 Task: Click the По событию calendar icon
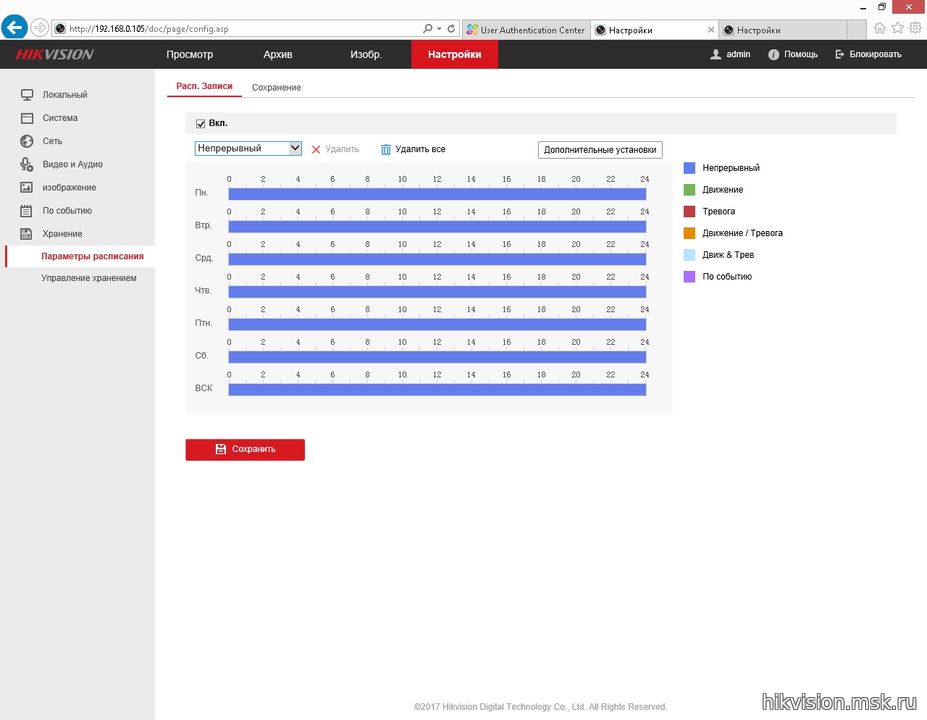click(x=27, y=210)
